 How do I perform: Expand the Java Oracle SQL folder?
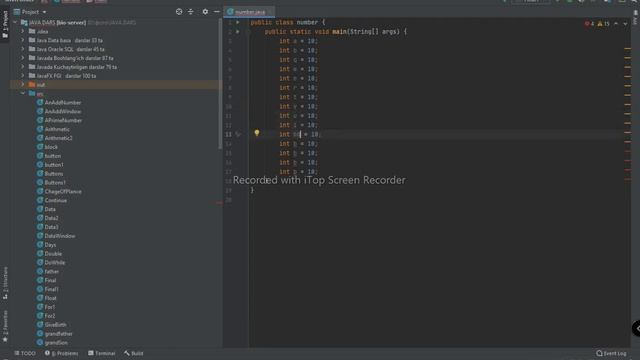point(23,49)
